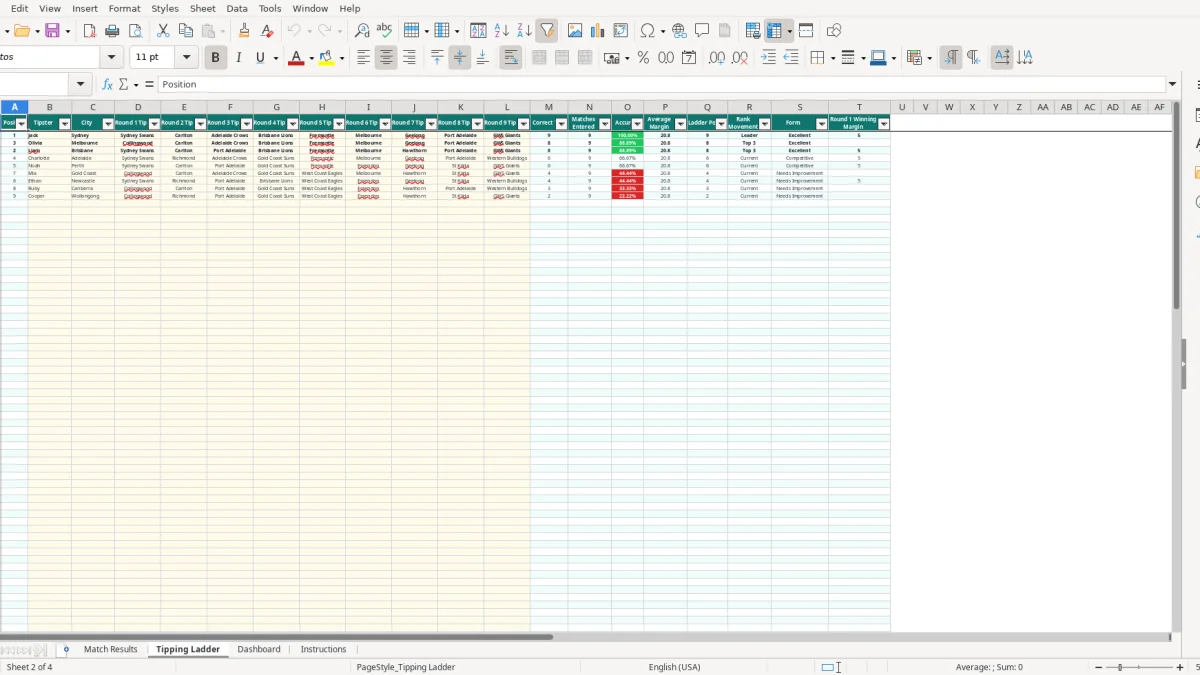Click the Print icon
This screenshot has height=675, width=1200.
click(x=112, y=31)
